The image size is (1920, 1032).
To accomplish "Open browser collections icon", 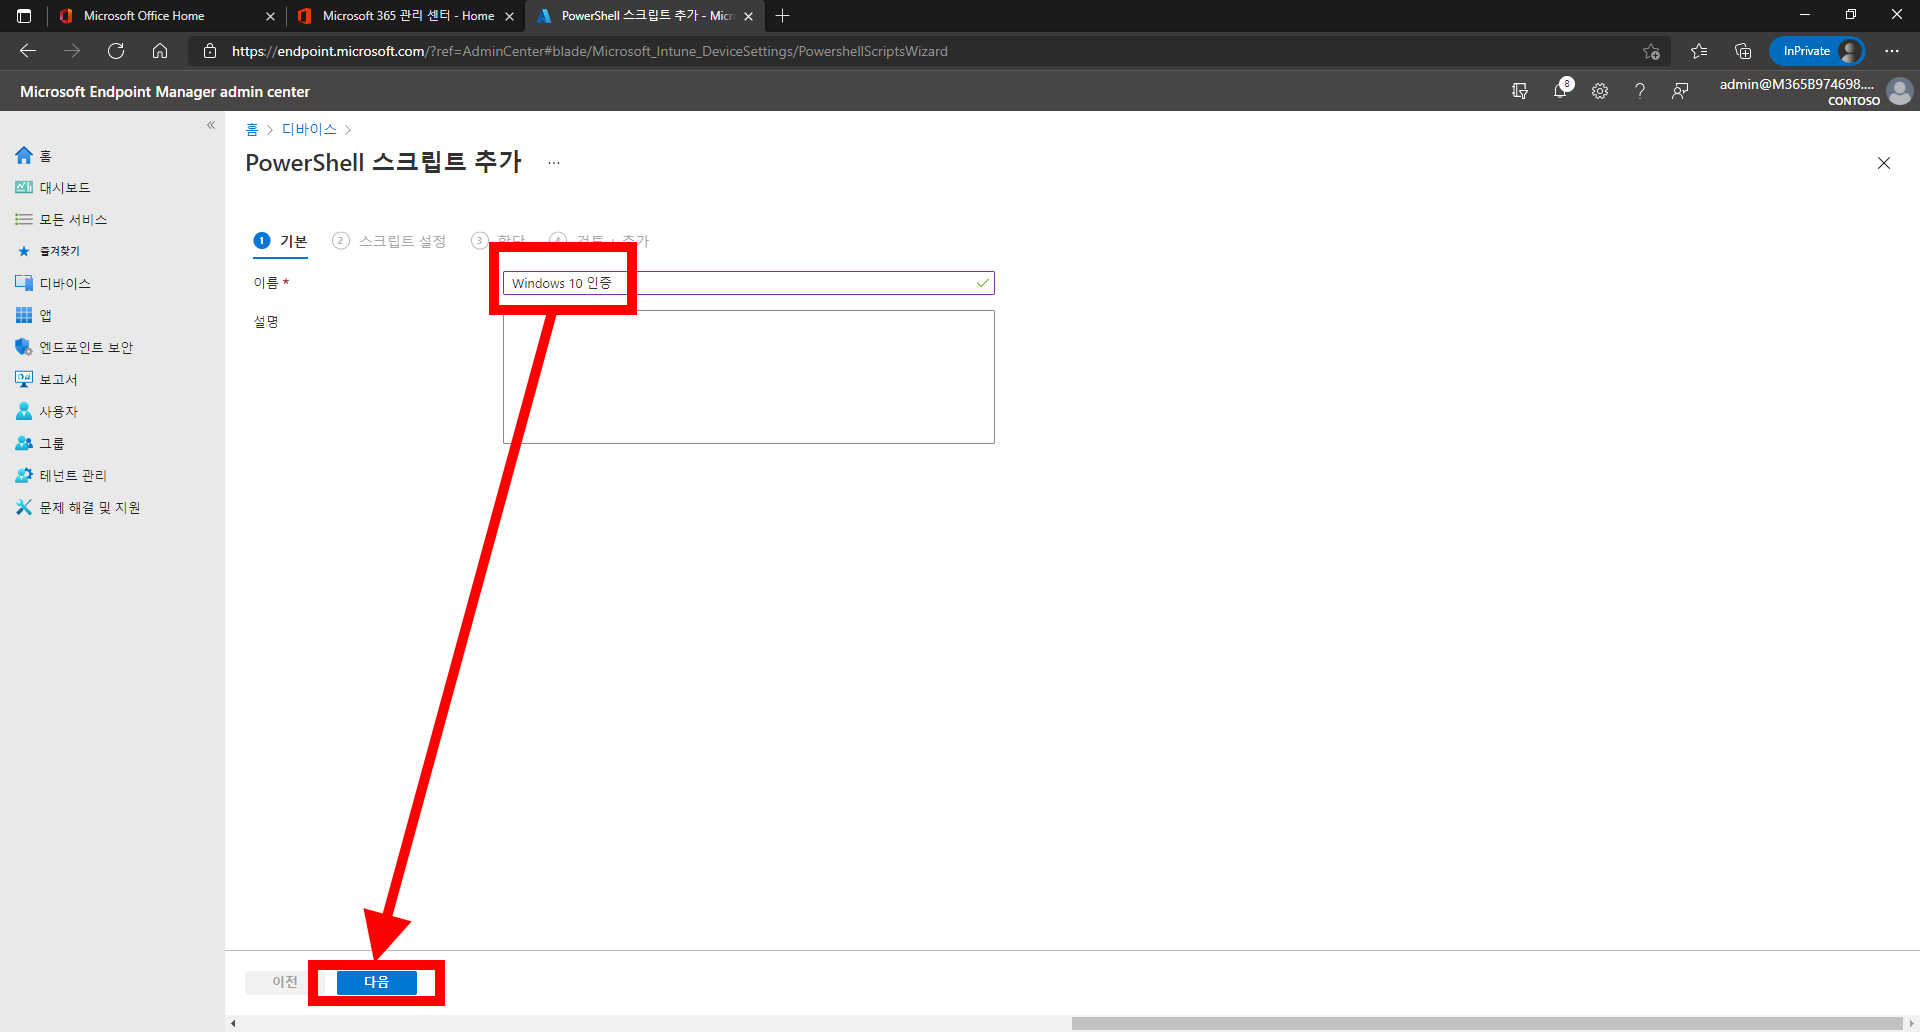I will pos(1743,51).
